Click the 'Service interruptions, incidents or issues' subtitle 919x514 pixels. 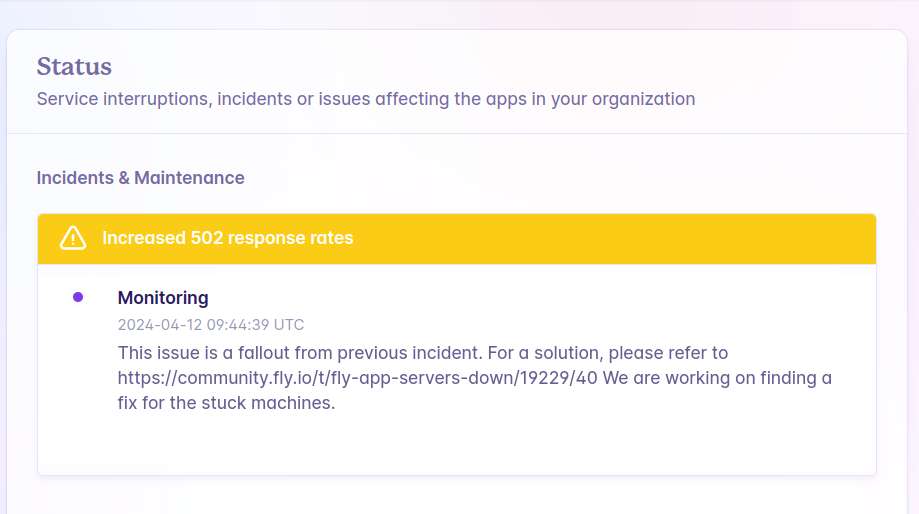tap(366, 99)
